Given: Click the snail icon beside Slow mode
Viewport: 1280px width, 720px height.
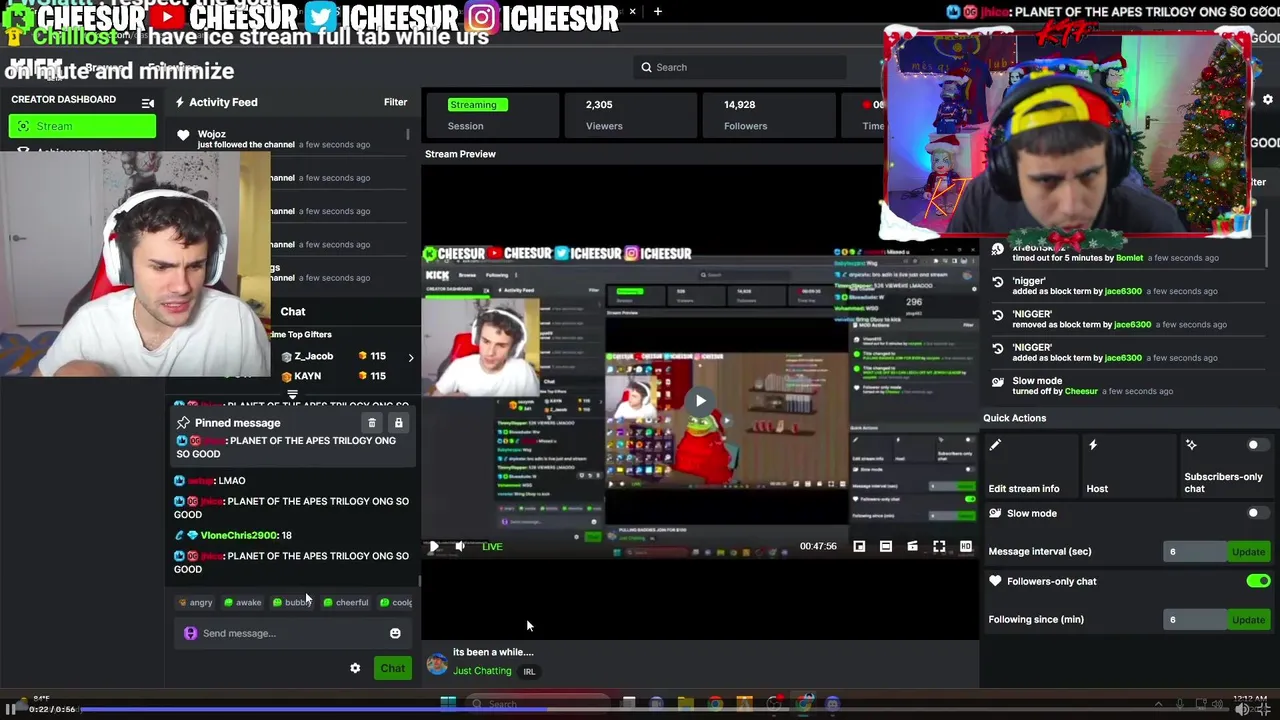Looking at the screenshot, I should (995, 513).
